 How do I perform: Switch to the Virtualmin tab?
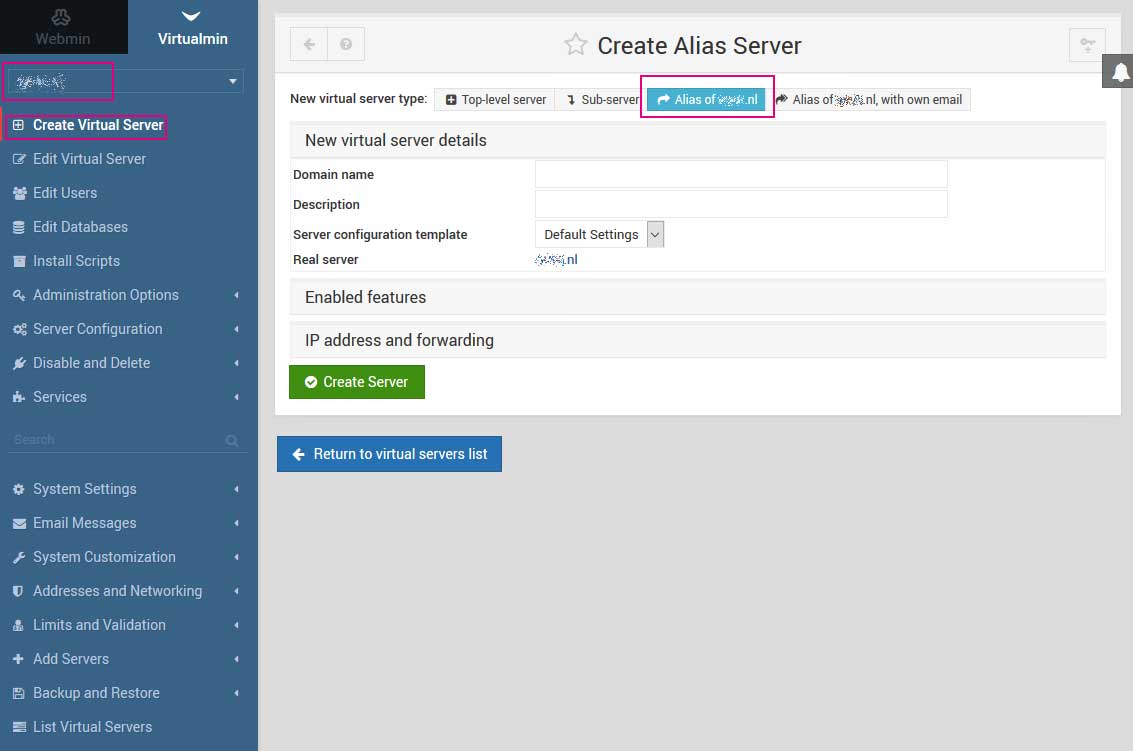click(x=192, y=27)
